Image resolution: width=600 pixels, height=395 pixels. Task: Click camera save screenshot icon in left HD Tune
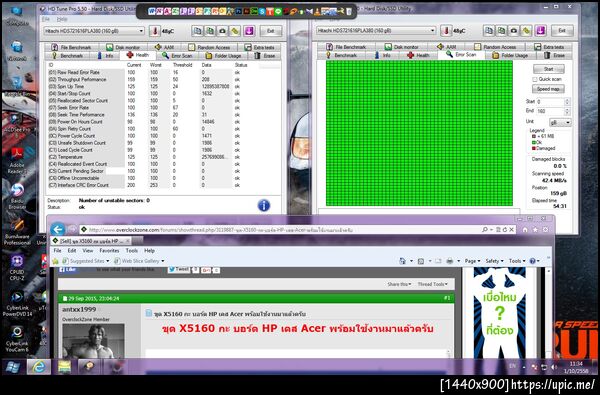click(x=222, y=31)
